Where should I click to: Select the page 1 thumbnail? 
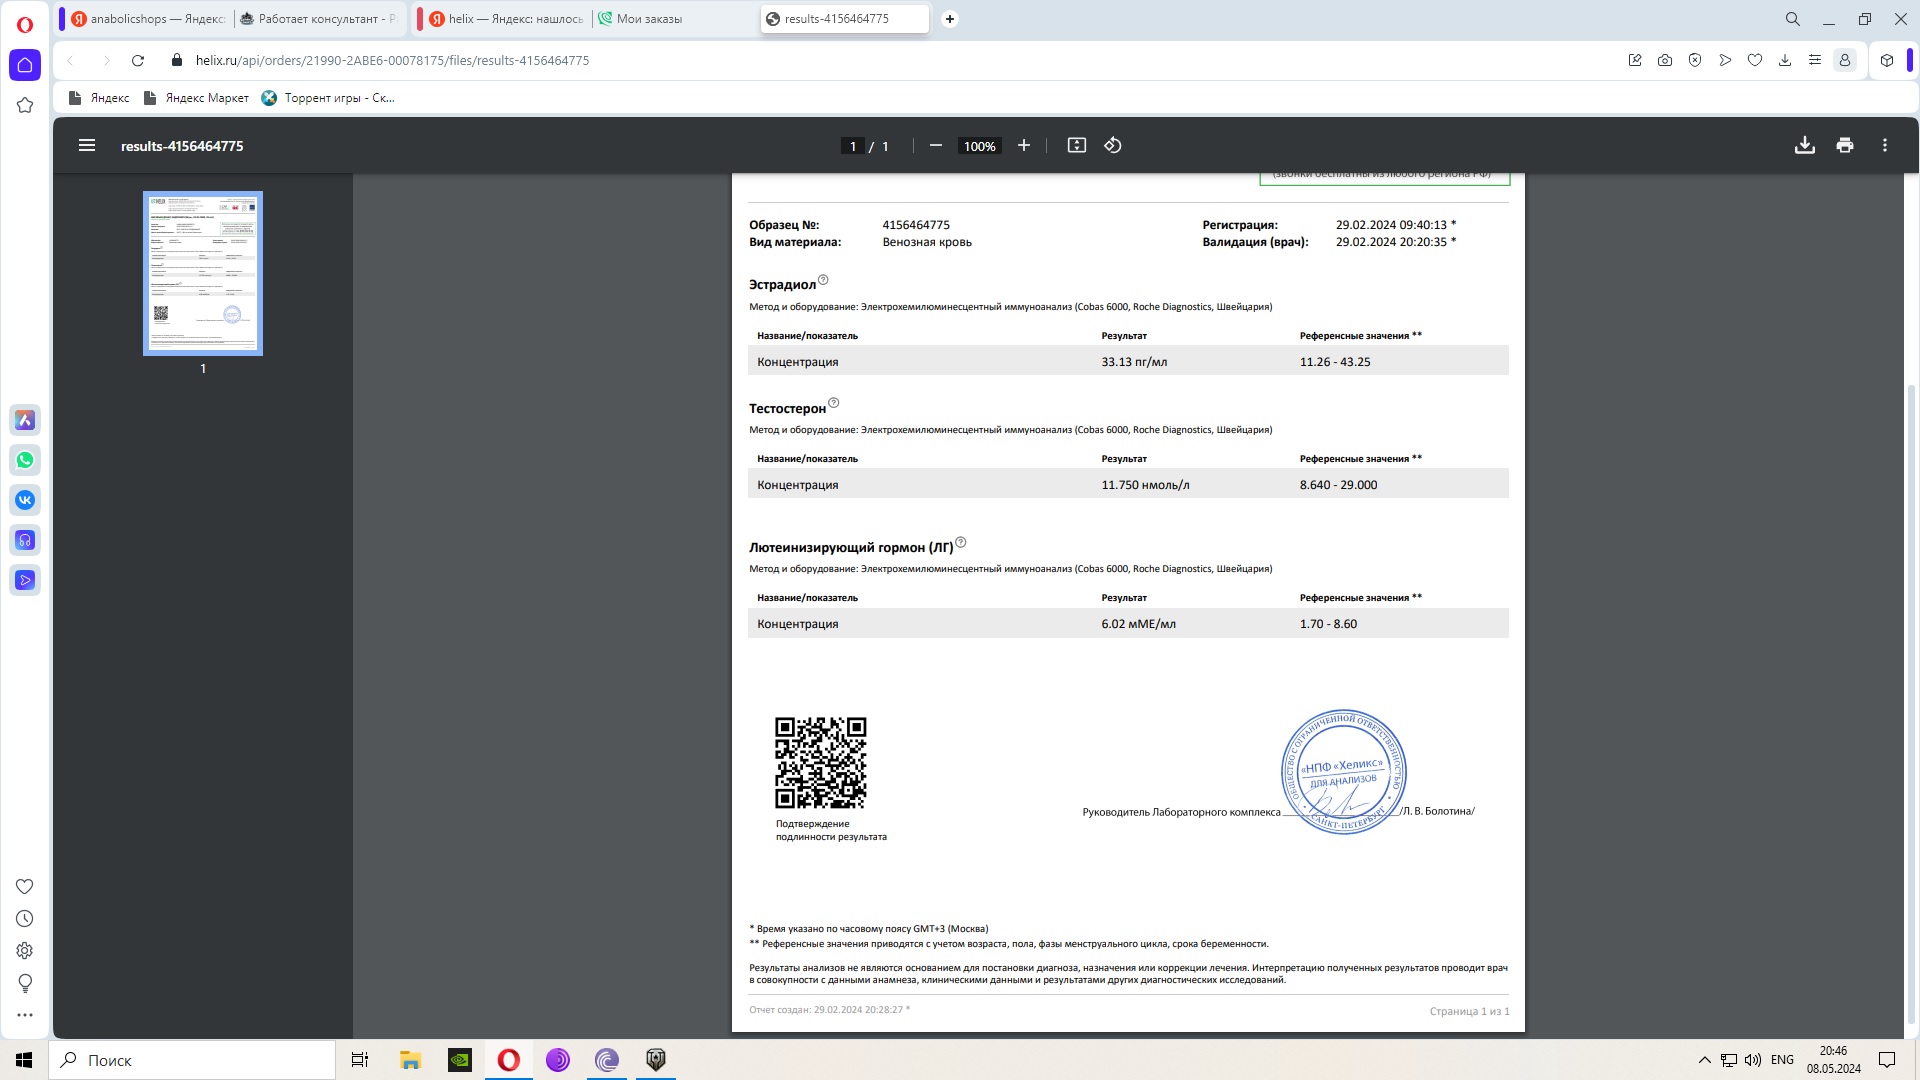point(203,273)
